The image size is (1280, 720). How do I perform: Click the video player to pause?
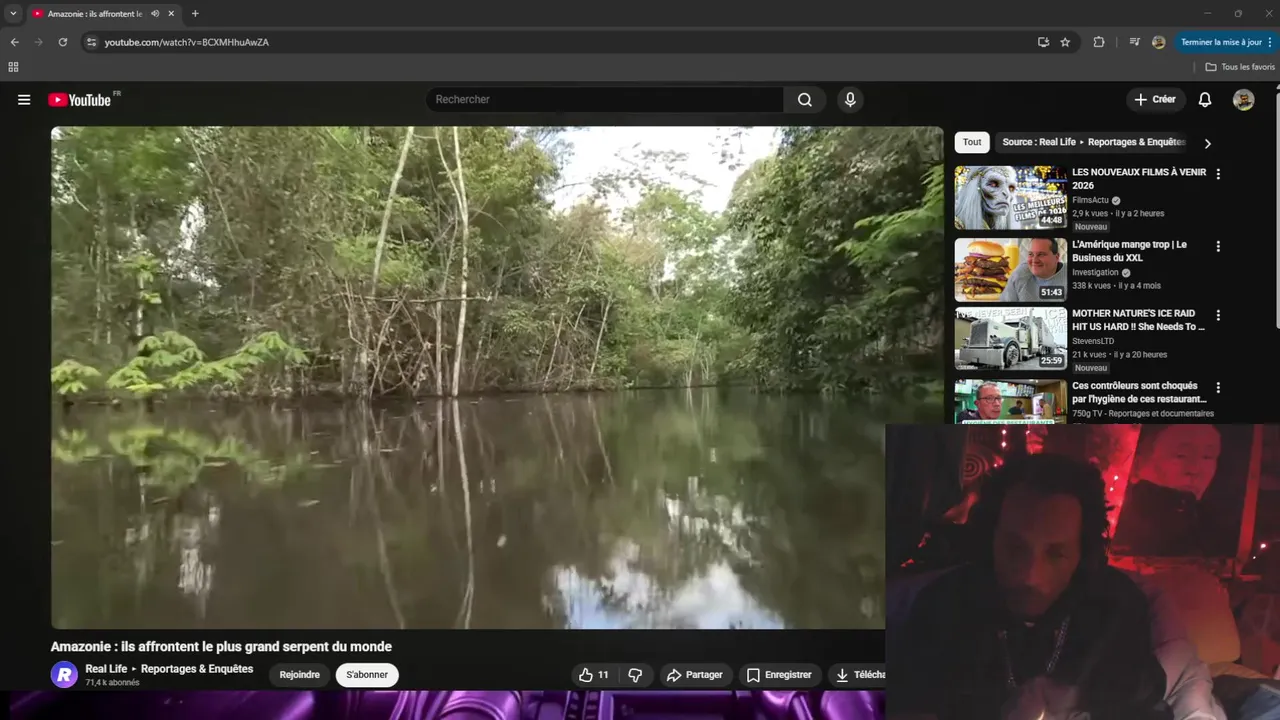(497, 377)
